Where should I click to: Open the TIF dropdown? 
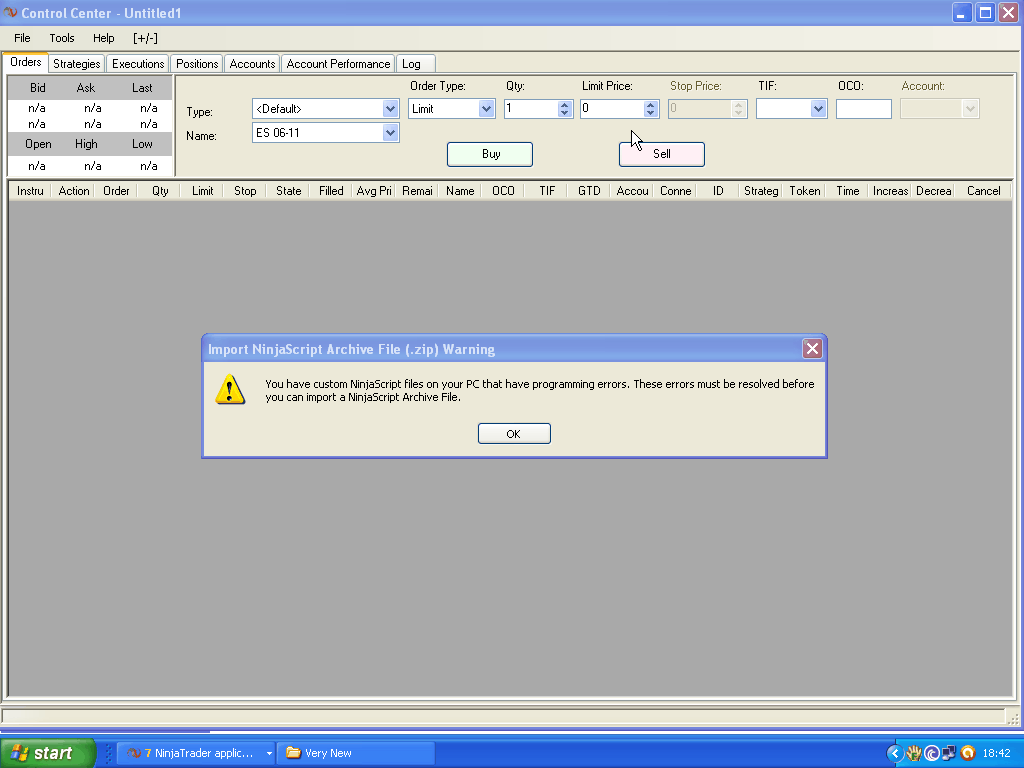click(x=818, y=108)
